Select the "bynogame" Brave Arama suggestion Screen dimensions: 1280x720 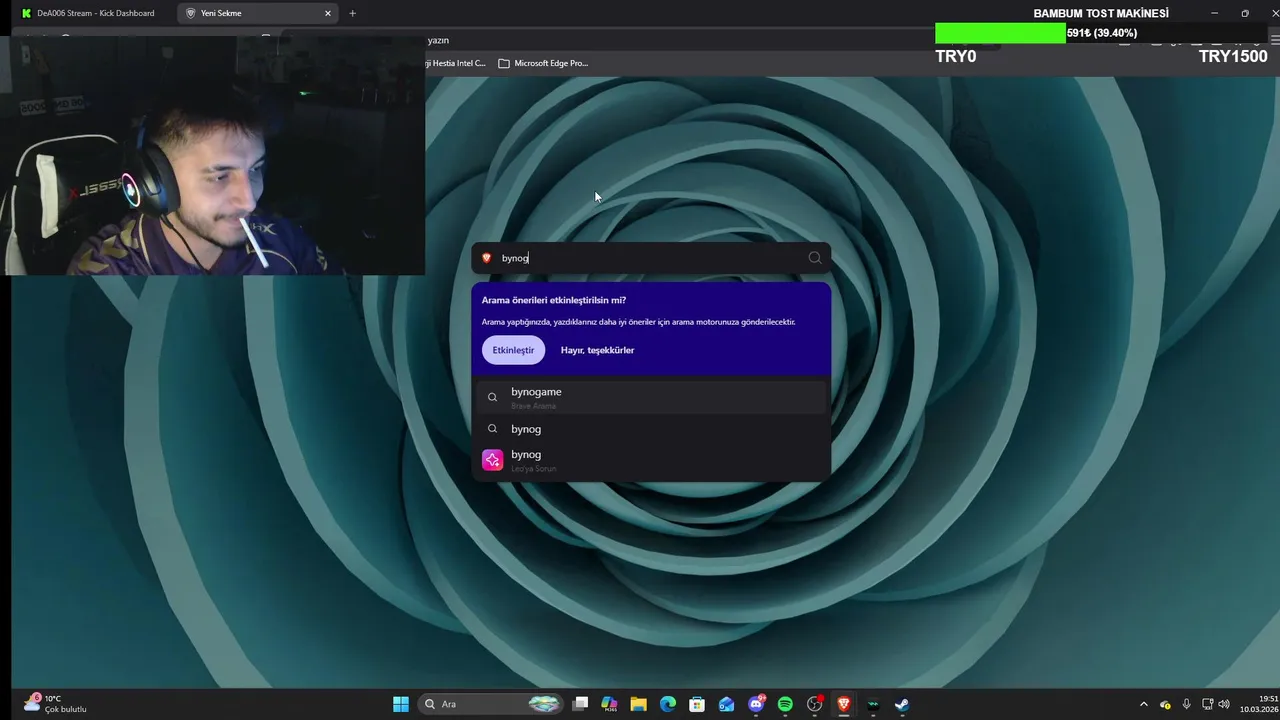[x=651, y=397]
